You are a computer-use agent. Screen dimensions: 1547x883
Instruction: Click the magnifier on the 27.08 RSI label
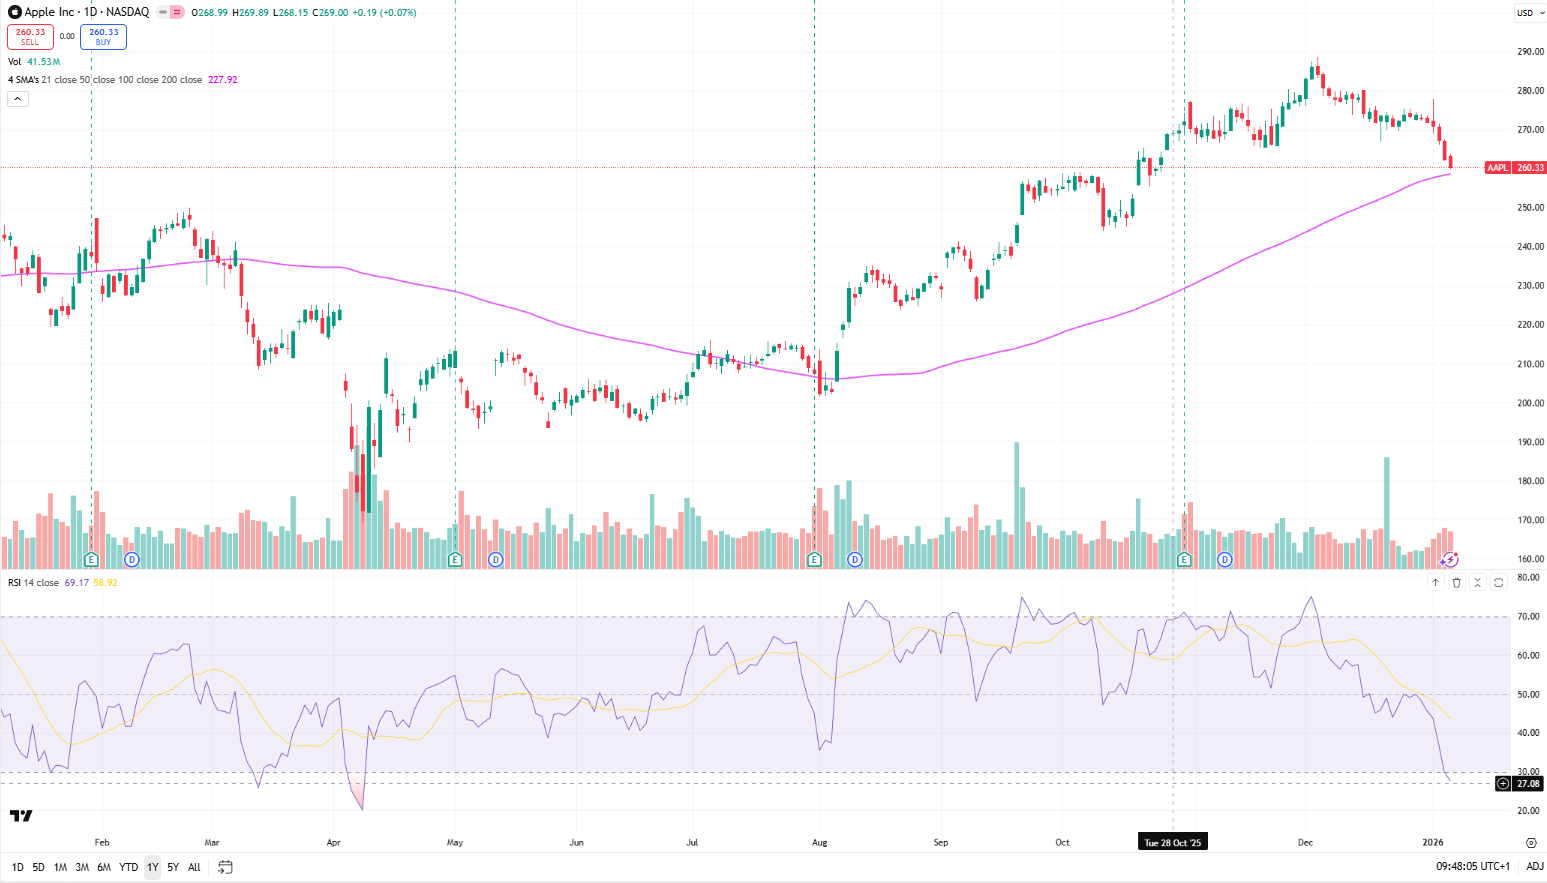(1502, 784)
